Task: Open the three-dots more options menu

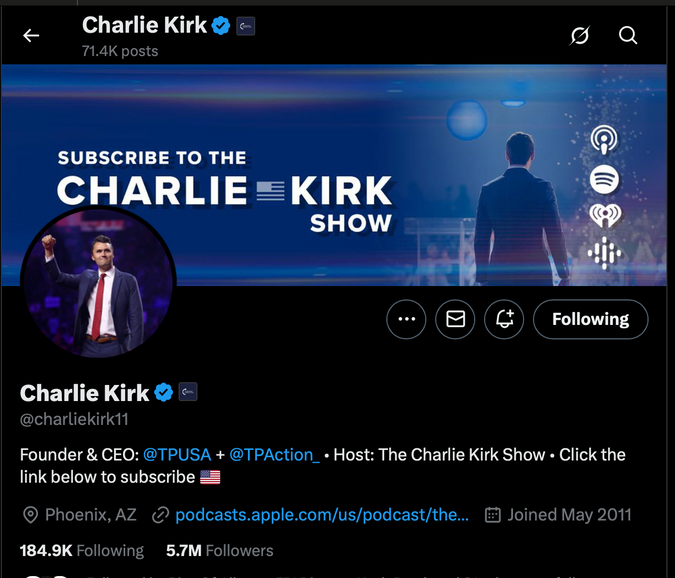Action: 406,319
